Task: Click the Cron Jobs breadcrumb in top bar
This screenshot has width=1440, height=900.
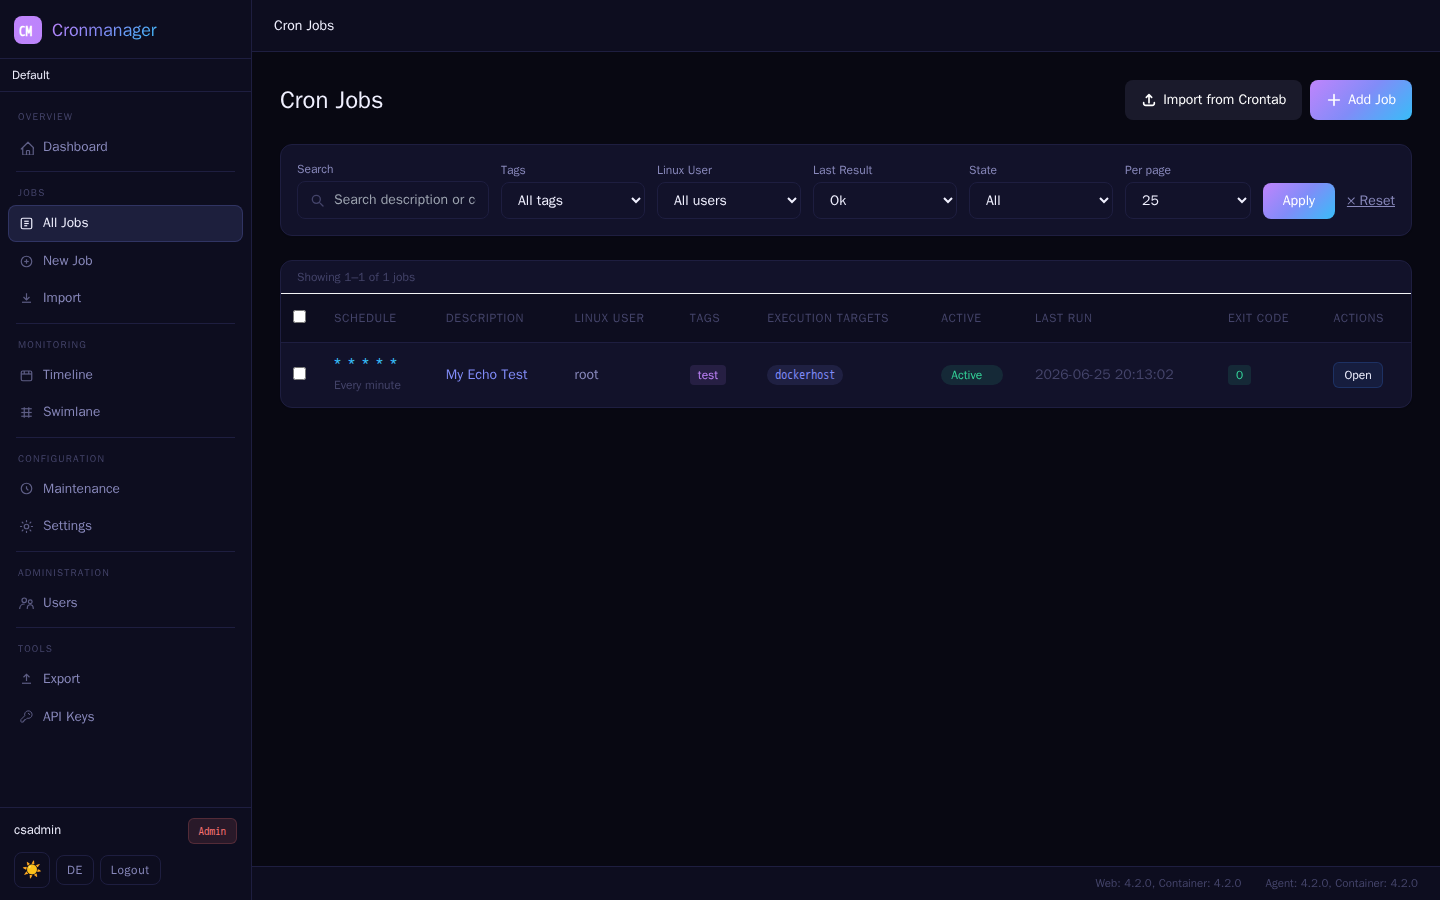Action: 304,26
